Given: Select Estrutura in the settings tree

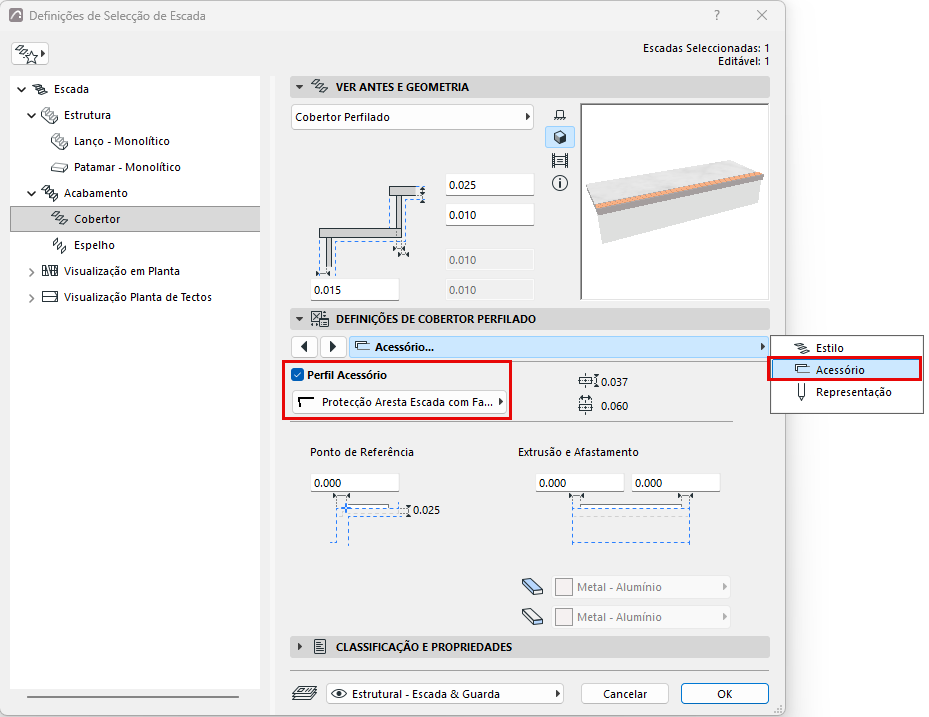Looking at the screenshot, I should [x=87, y=115].
